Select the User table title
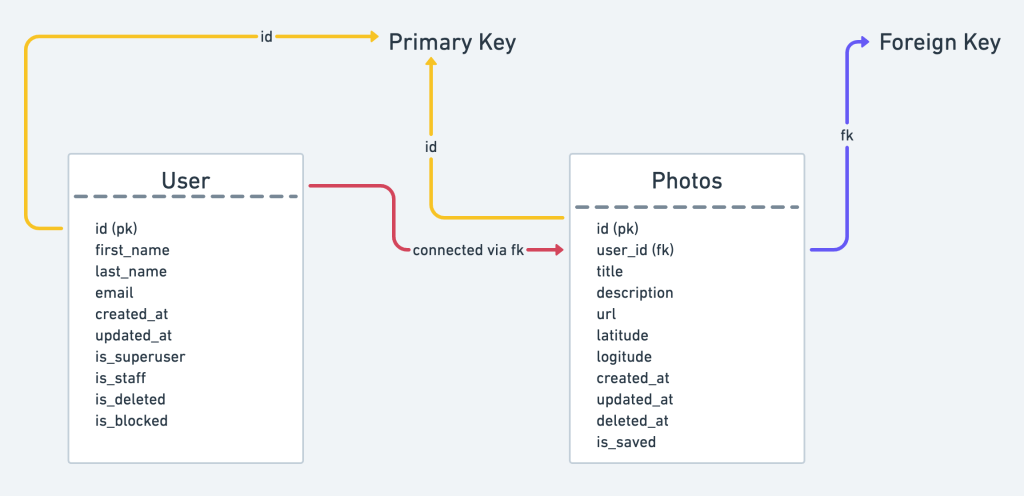The image size is (1024, 496). [186, 181]
